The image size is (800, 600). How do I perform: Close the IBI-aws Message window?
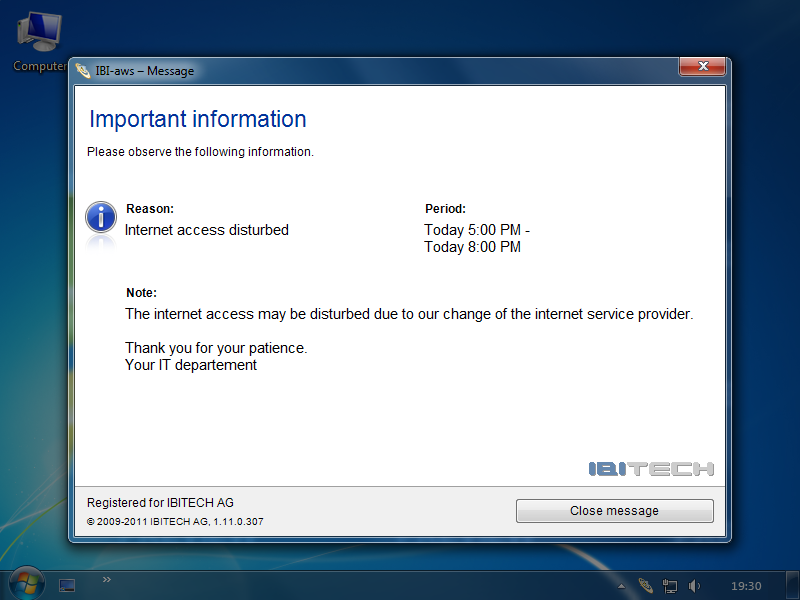(x=702, y=66)
